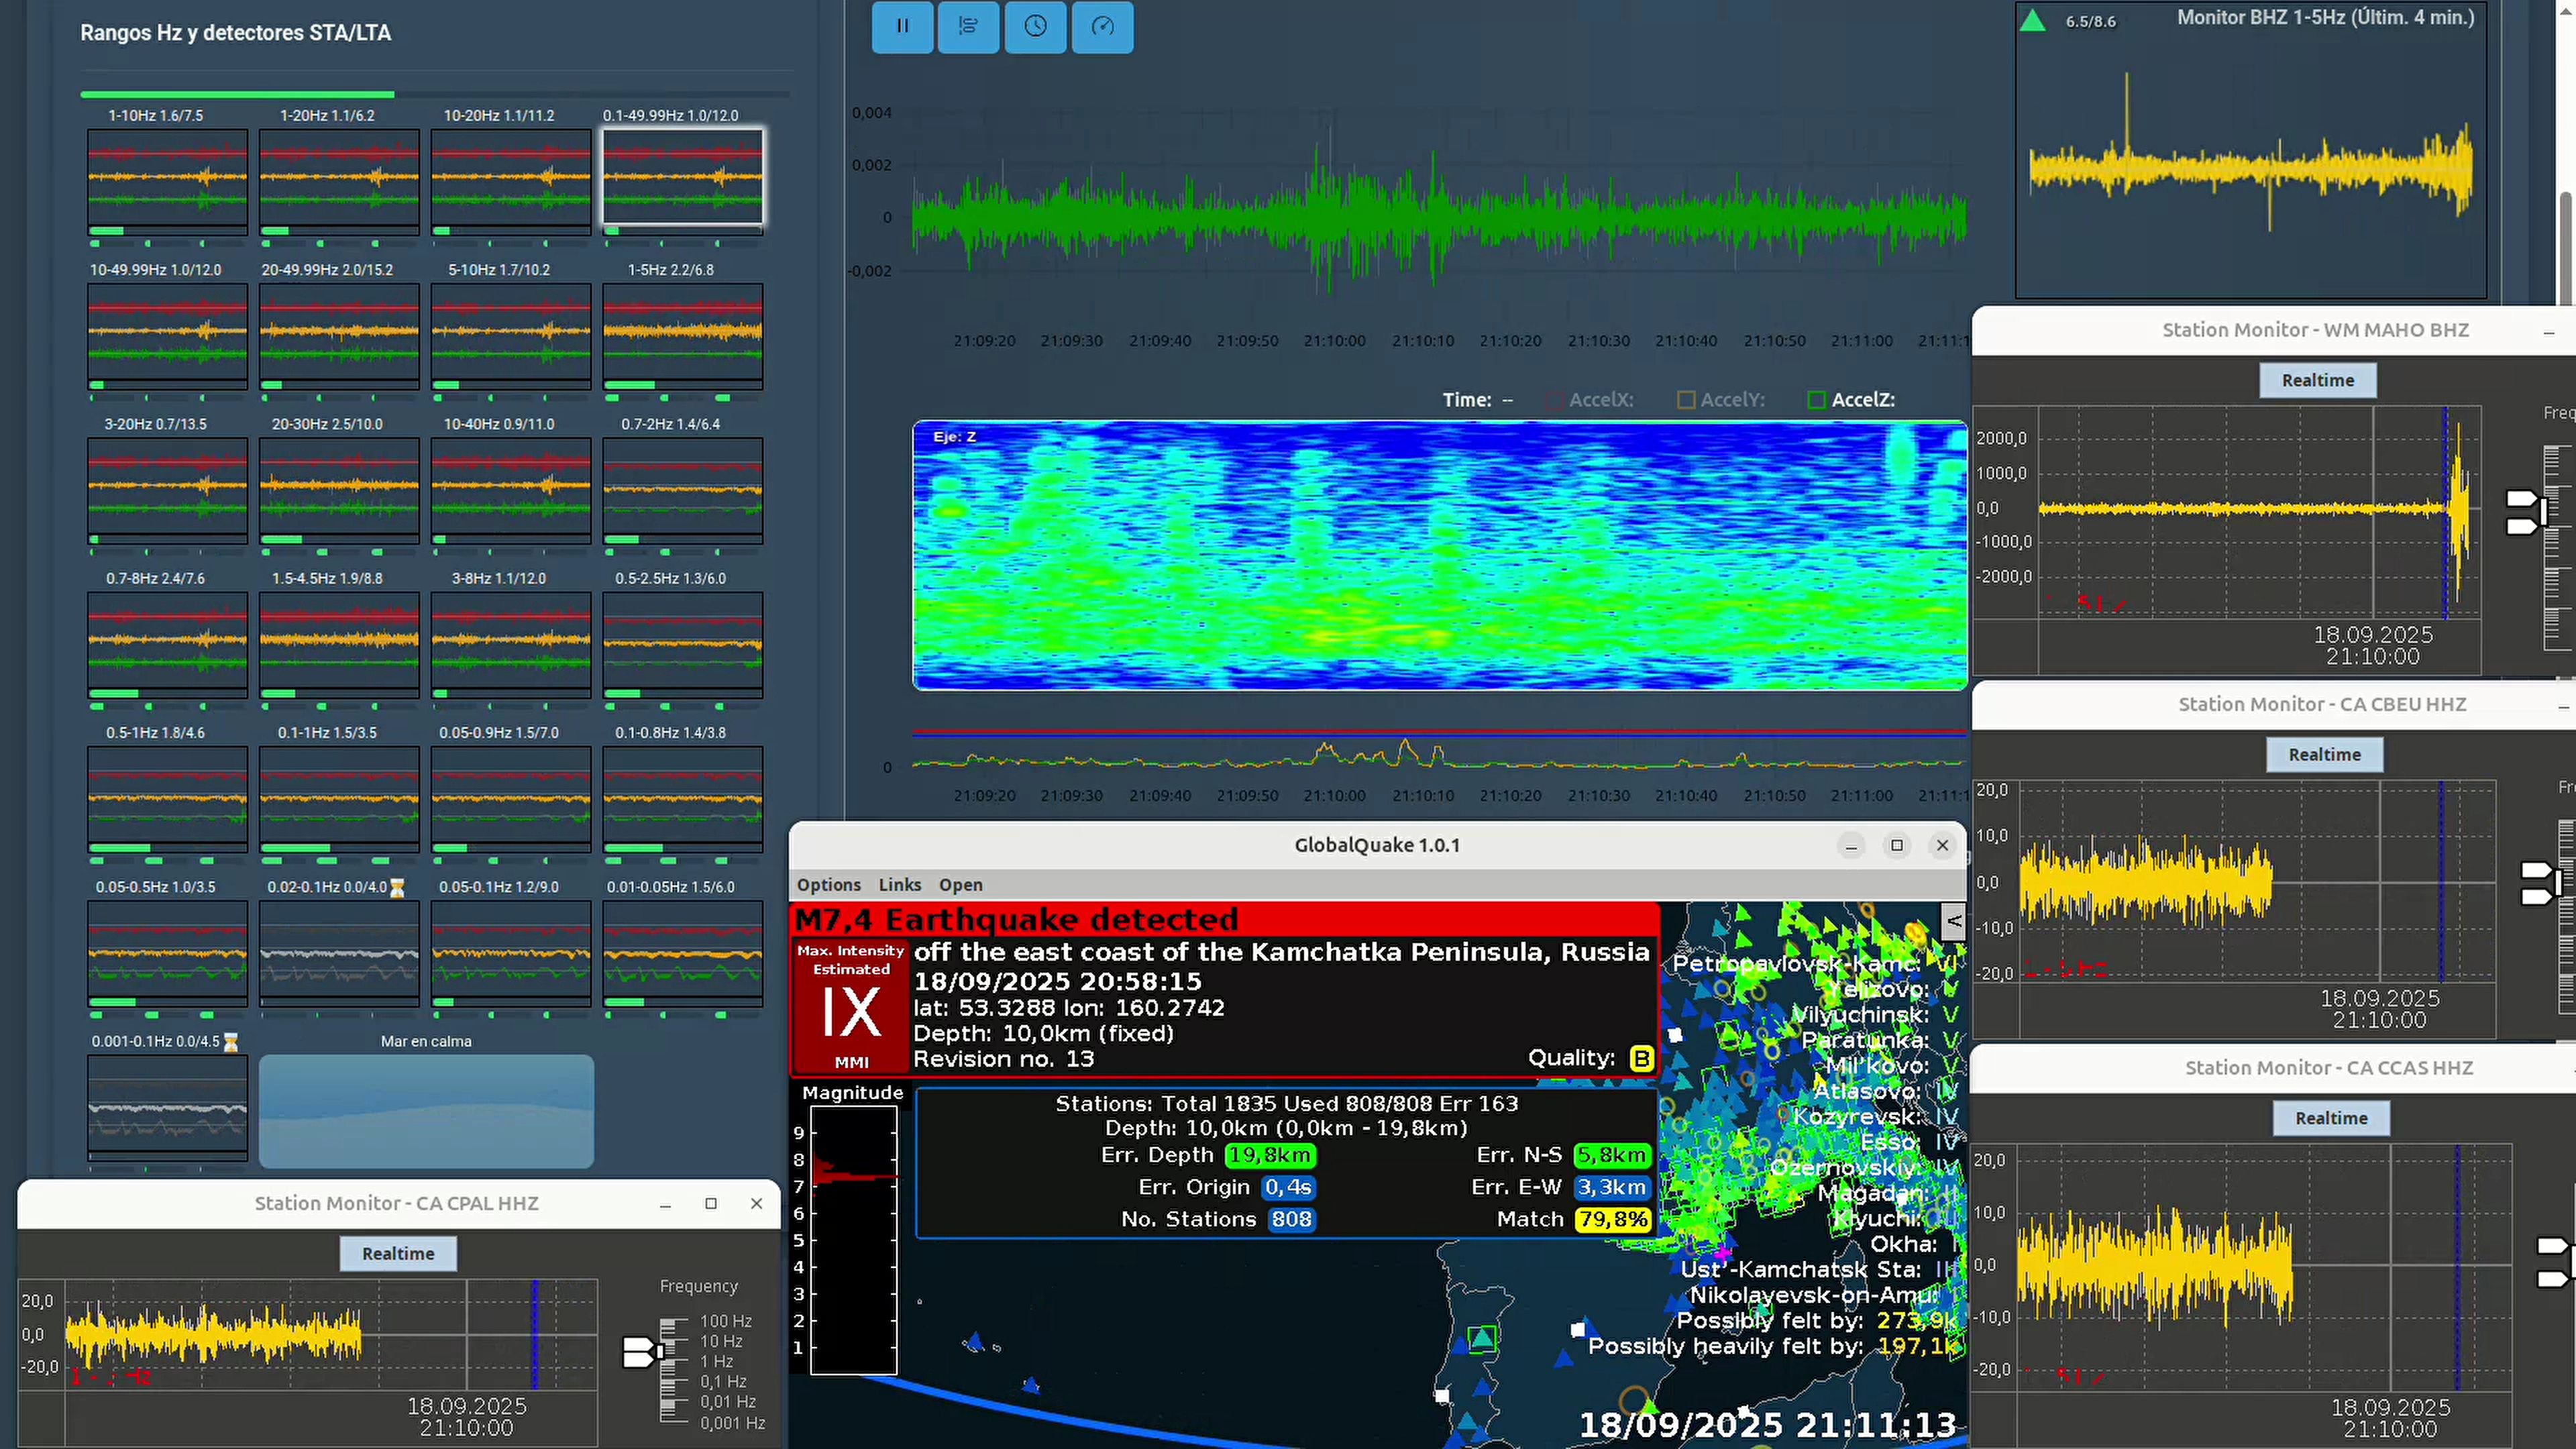Click the speedometer gauge icon
The height and width of the screenshot is (1449, 2576).
tap(1102, 26)
